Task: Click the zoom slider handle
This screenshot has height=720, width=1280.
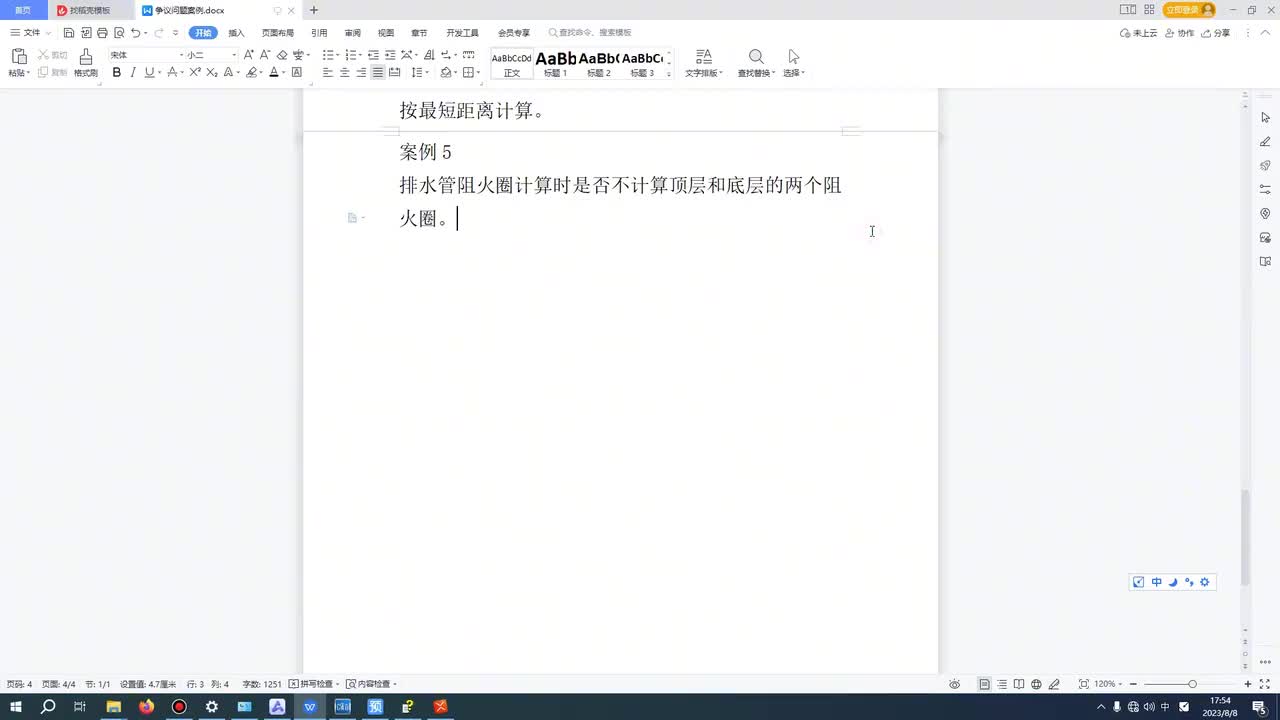Action: [1192, 684]
